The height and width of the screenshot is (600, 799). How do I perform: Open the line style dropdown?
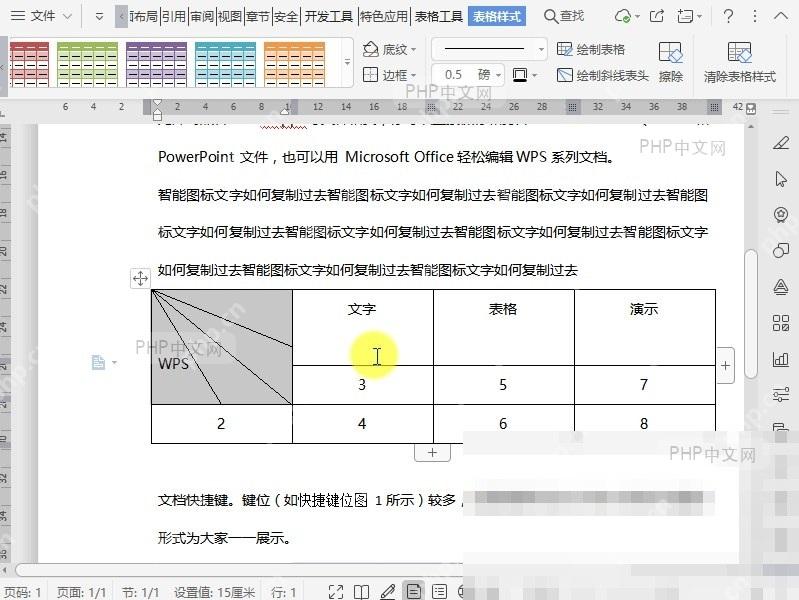tap(489, 49)
